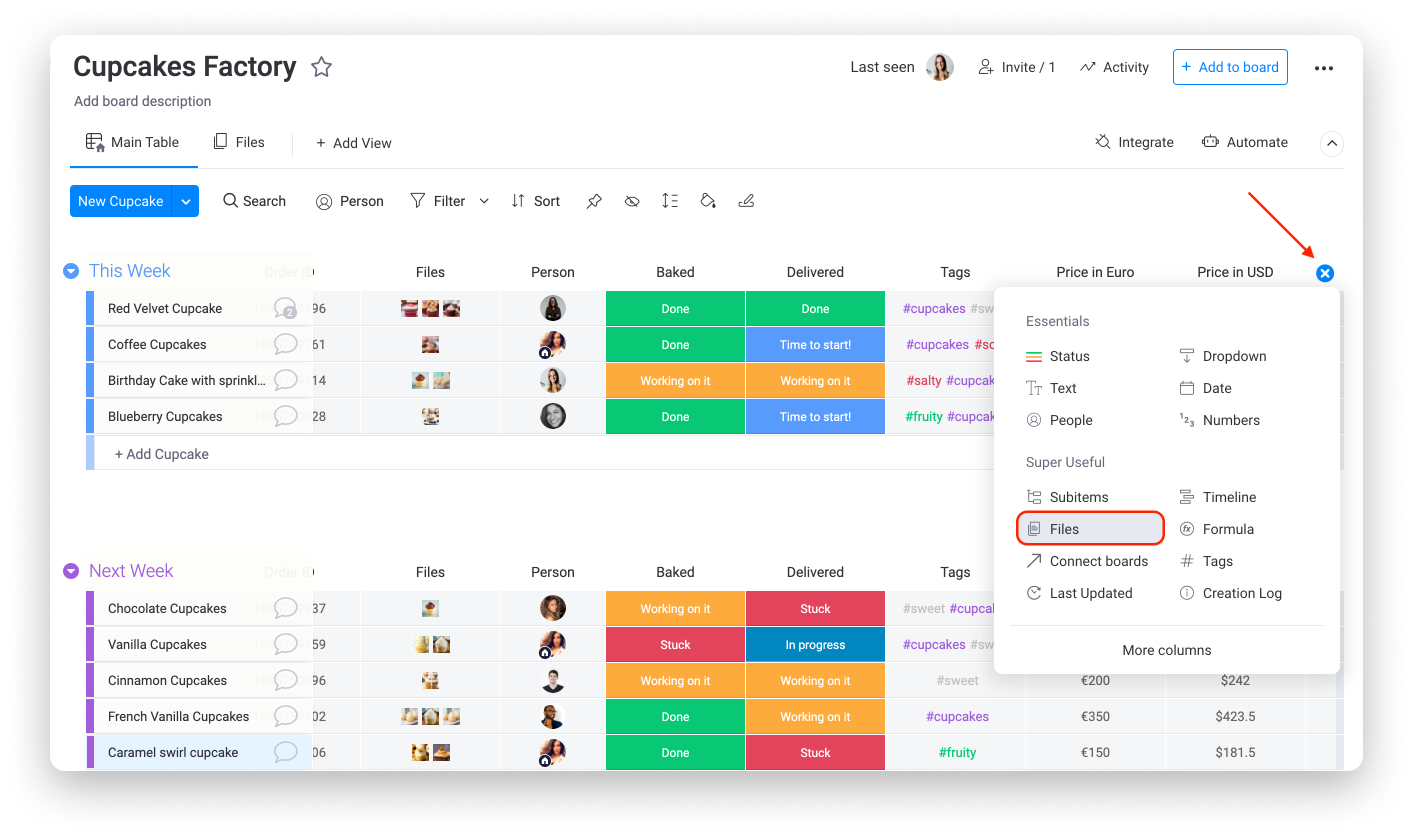The height and width of the screenshot is (836, 1413).
Task: Add a Text column
Action: tap(1052, 388)
